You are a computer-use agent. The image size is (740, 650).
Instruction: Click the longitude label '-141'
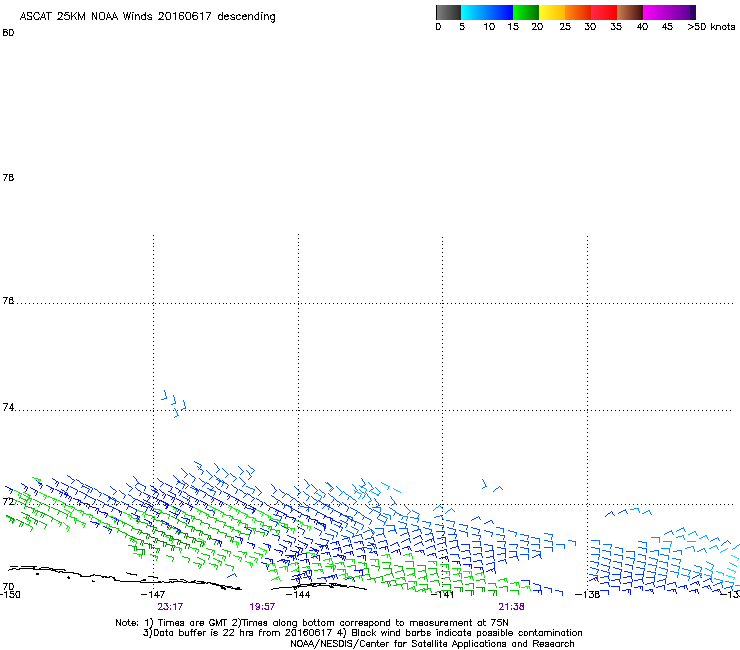coord(442,594)
